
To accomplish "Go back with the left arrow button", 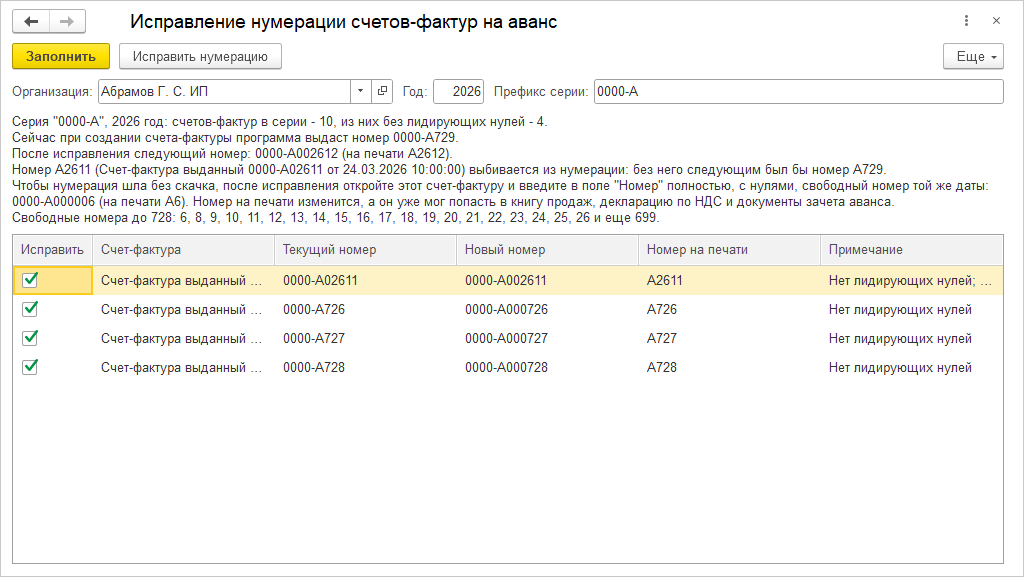I will click(31, 22).
